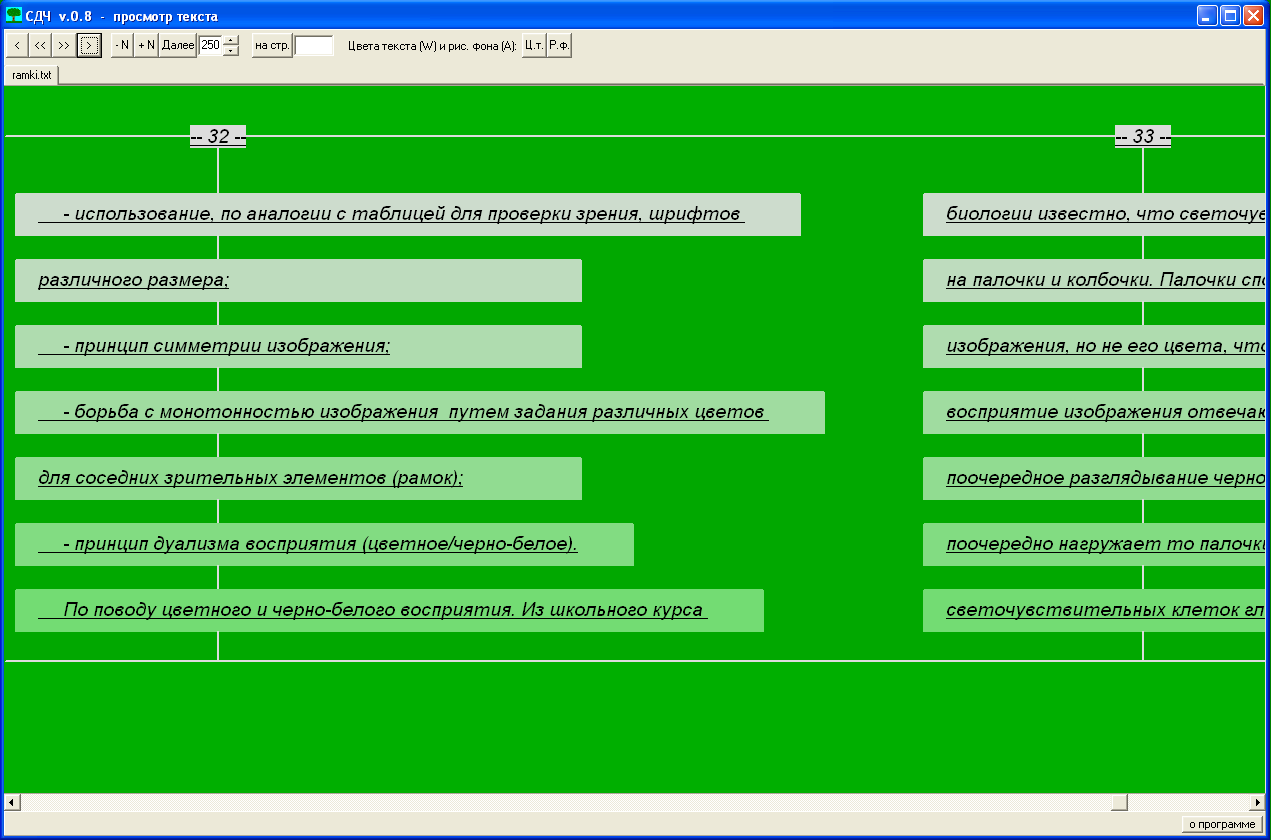Click the horizontal scrollbar left arrow

coord(12,802)
